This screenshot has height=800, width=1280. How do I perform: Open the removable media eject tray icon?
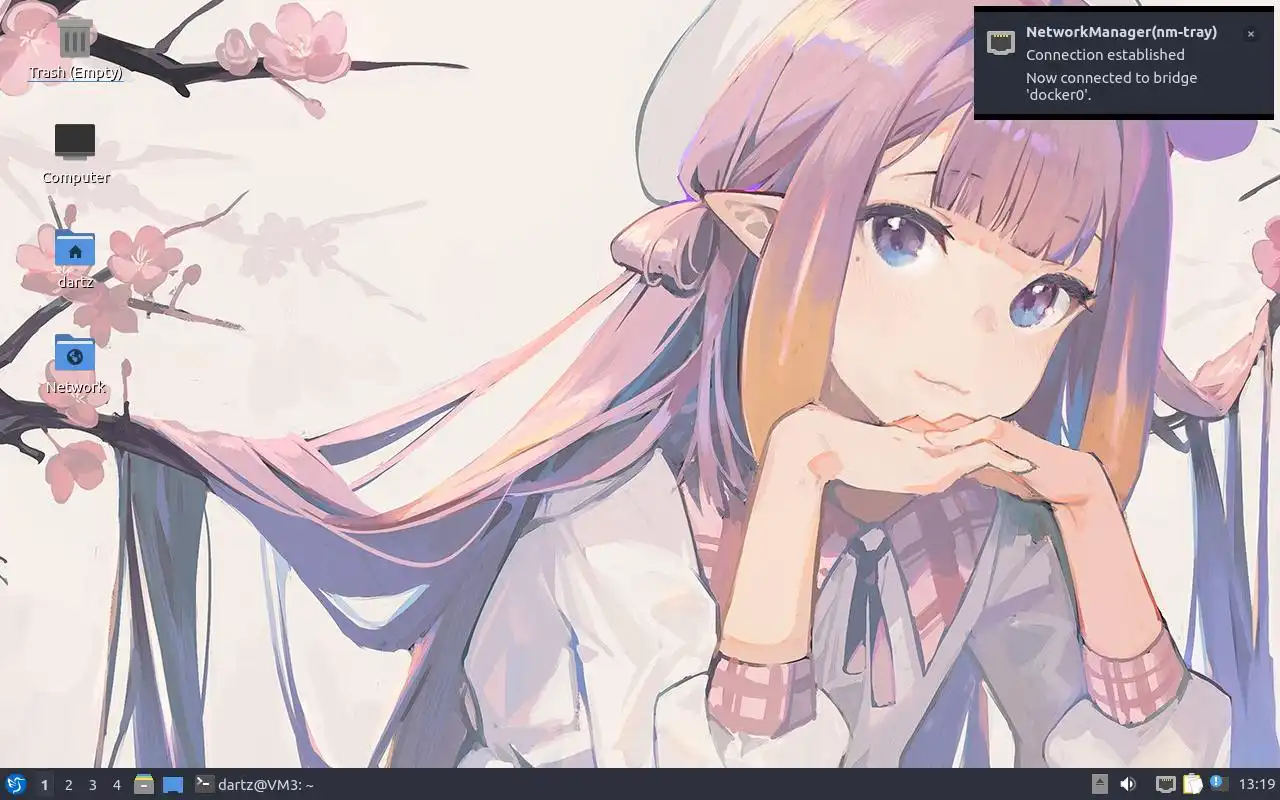tap(1099, 785)
